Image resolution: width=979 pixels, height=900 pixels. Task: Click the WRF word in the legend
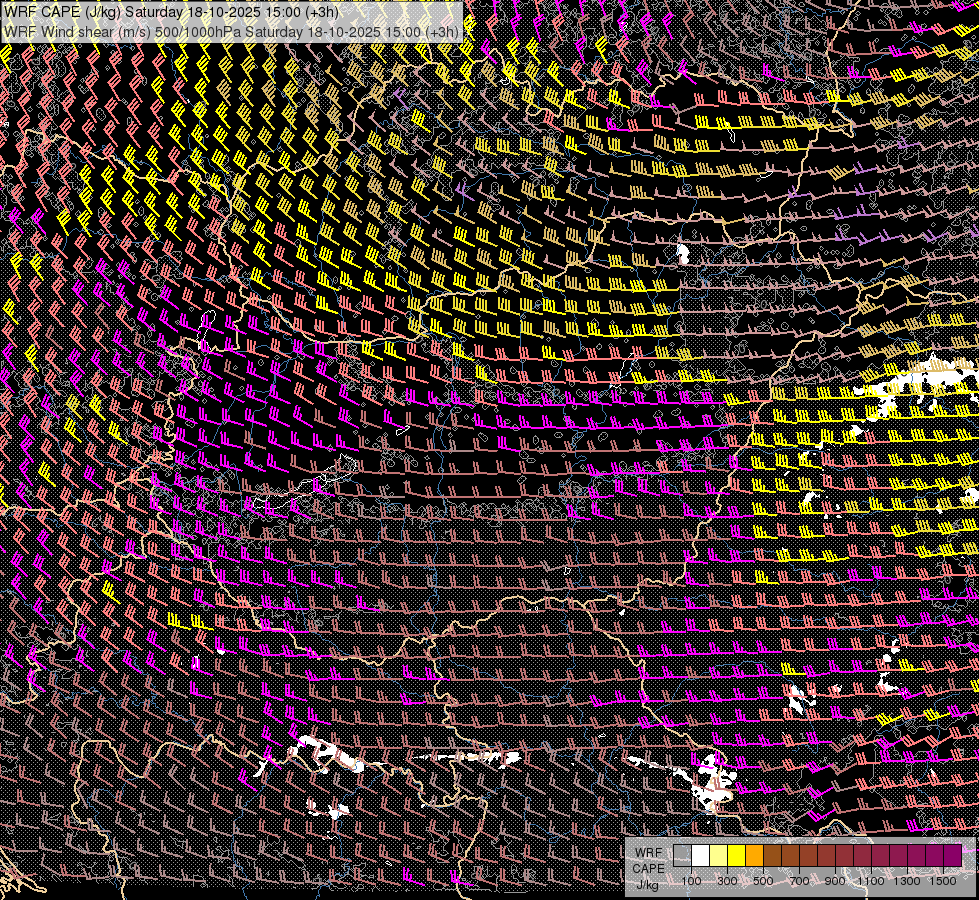pos(649,853)
